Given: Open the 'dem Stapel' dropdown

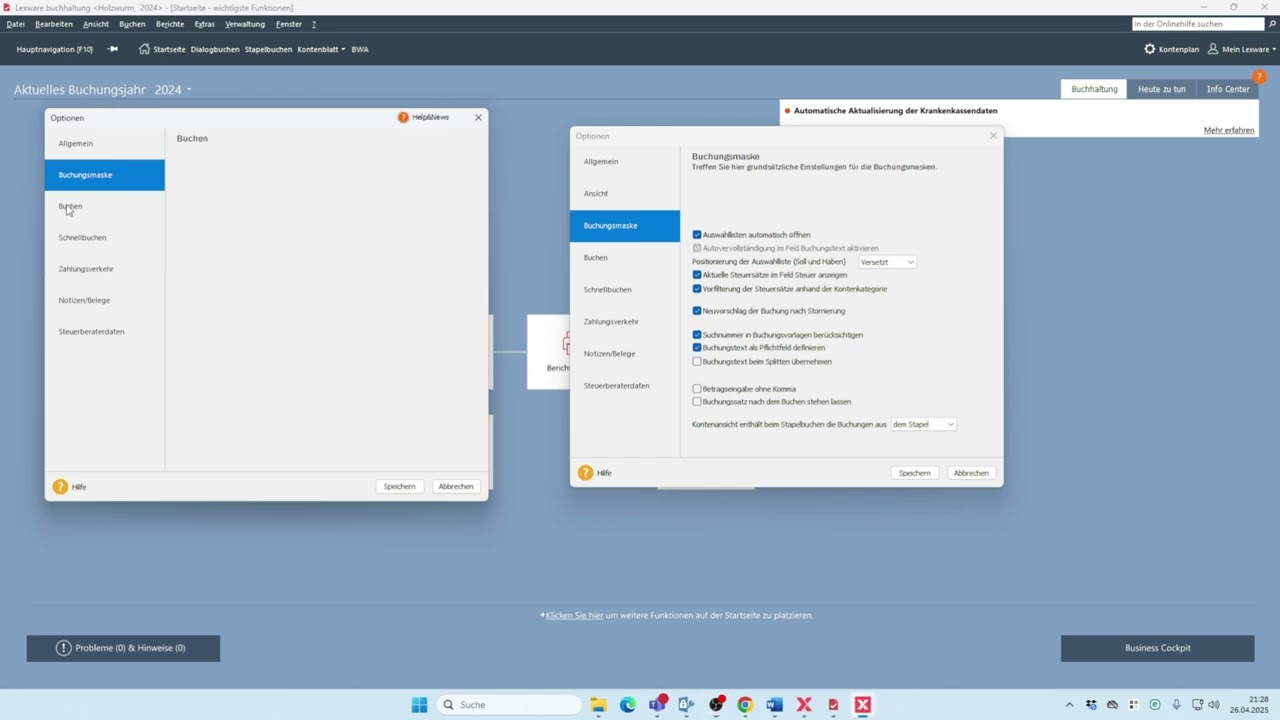Looking at the screenshot, I should (923, 425).
